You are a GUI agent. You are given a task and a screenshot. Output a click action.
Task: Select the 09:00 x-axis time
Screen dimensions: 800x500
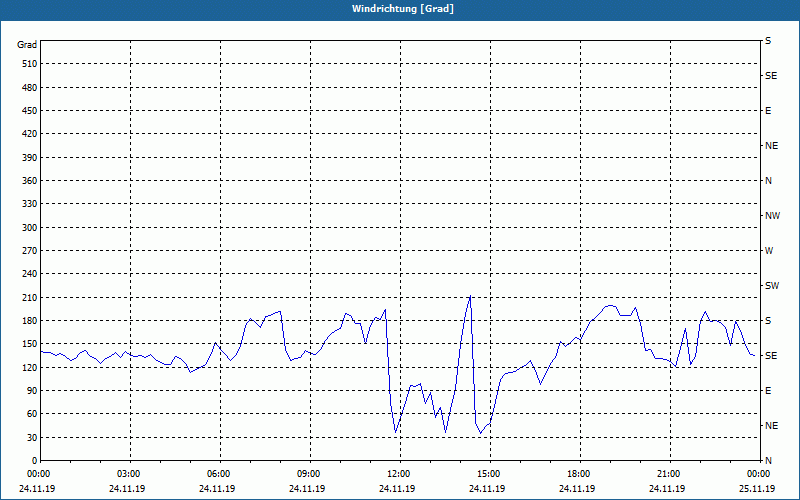coord(309,474)
